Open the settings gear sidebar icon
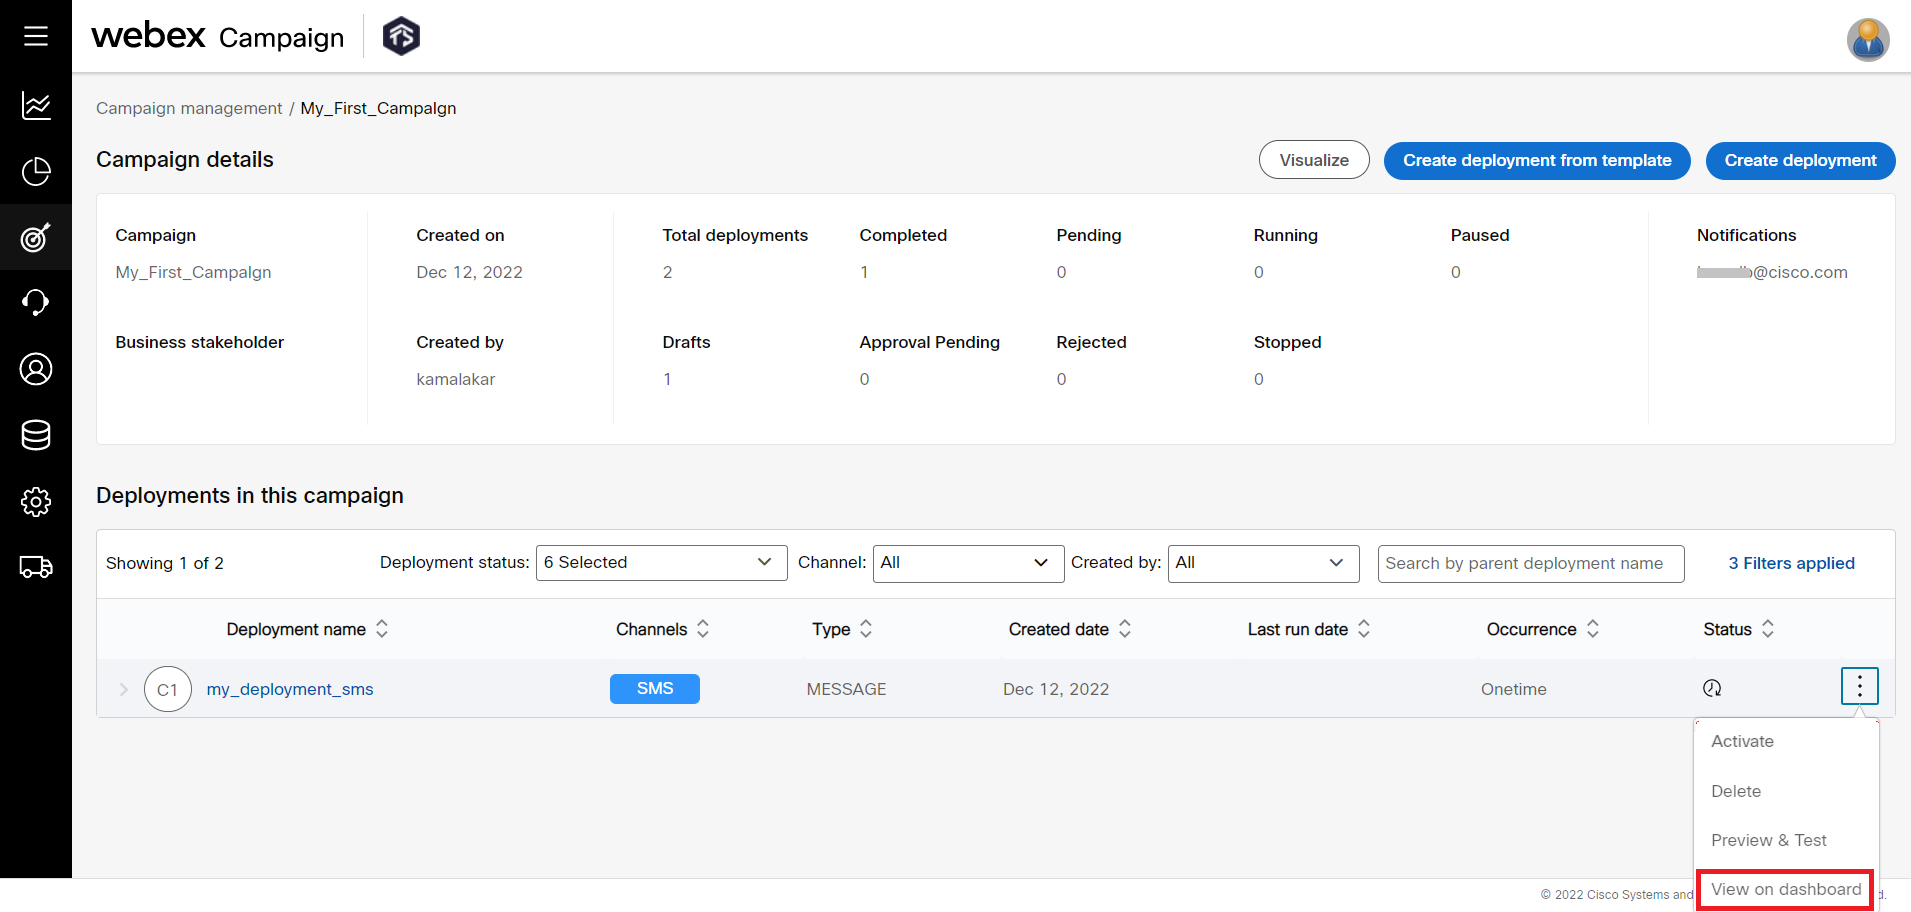Viewport: 1911px width, 912px height. click(35, 501)
